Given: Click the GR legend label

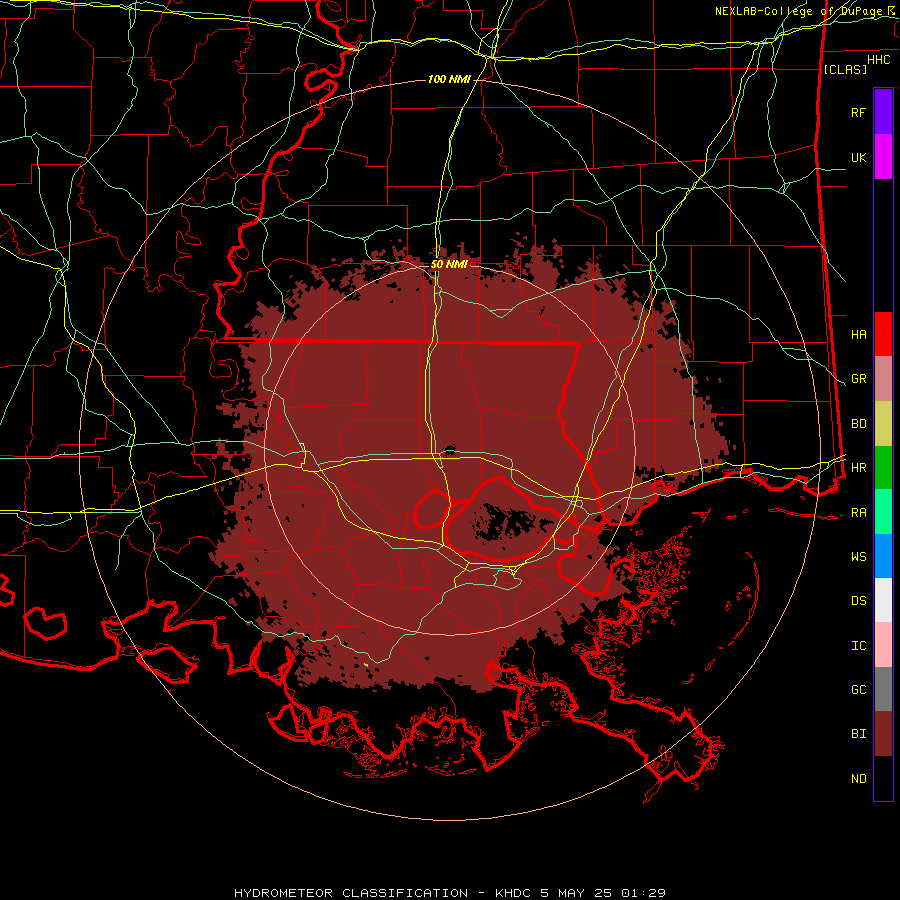Looking at the screenshot, I should coord(858,379).
